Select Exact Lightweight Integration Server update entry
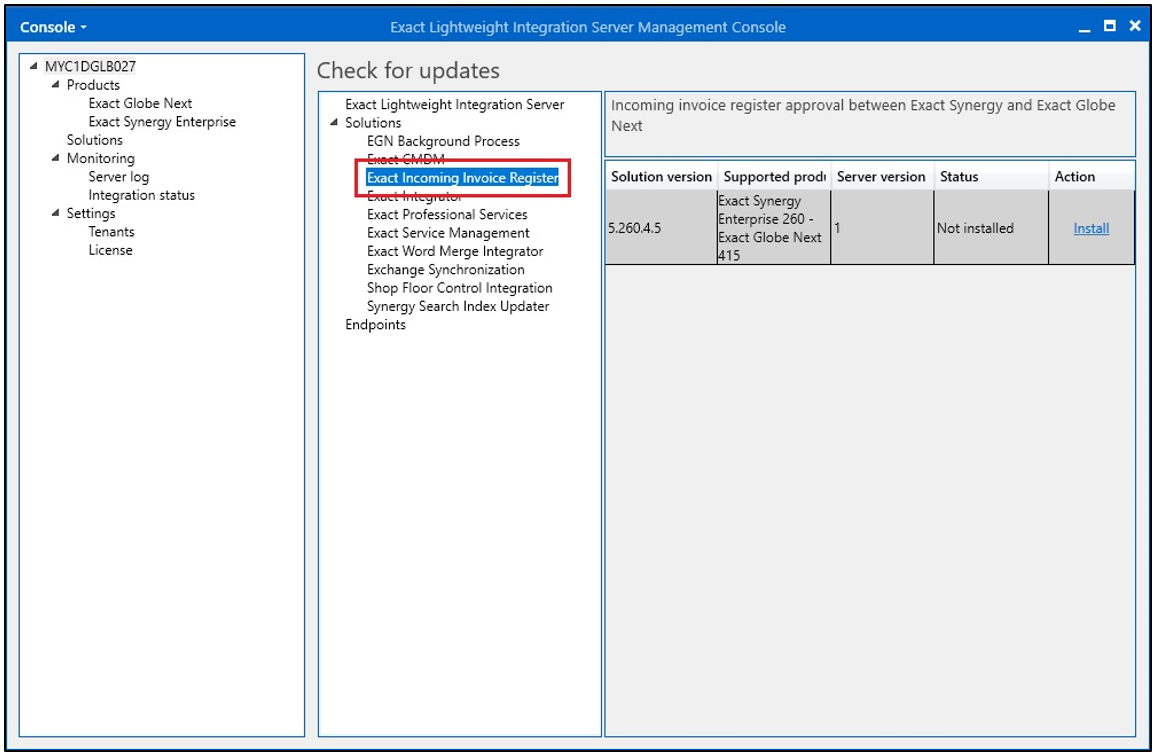 pos(455,105)
